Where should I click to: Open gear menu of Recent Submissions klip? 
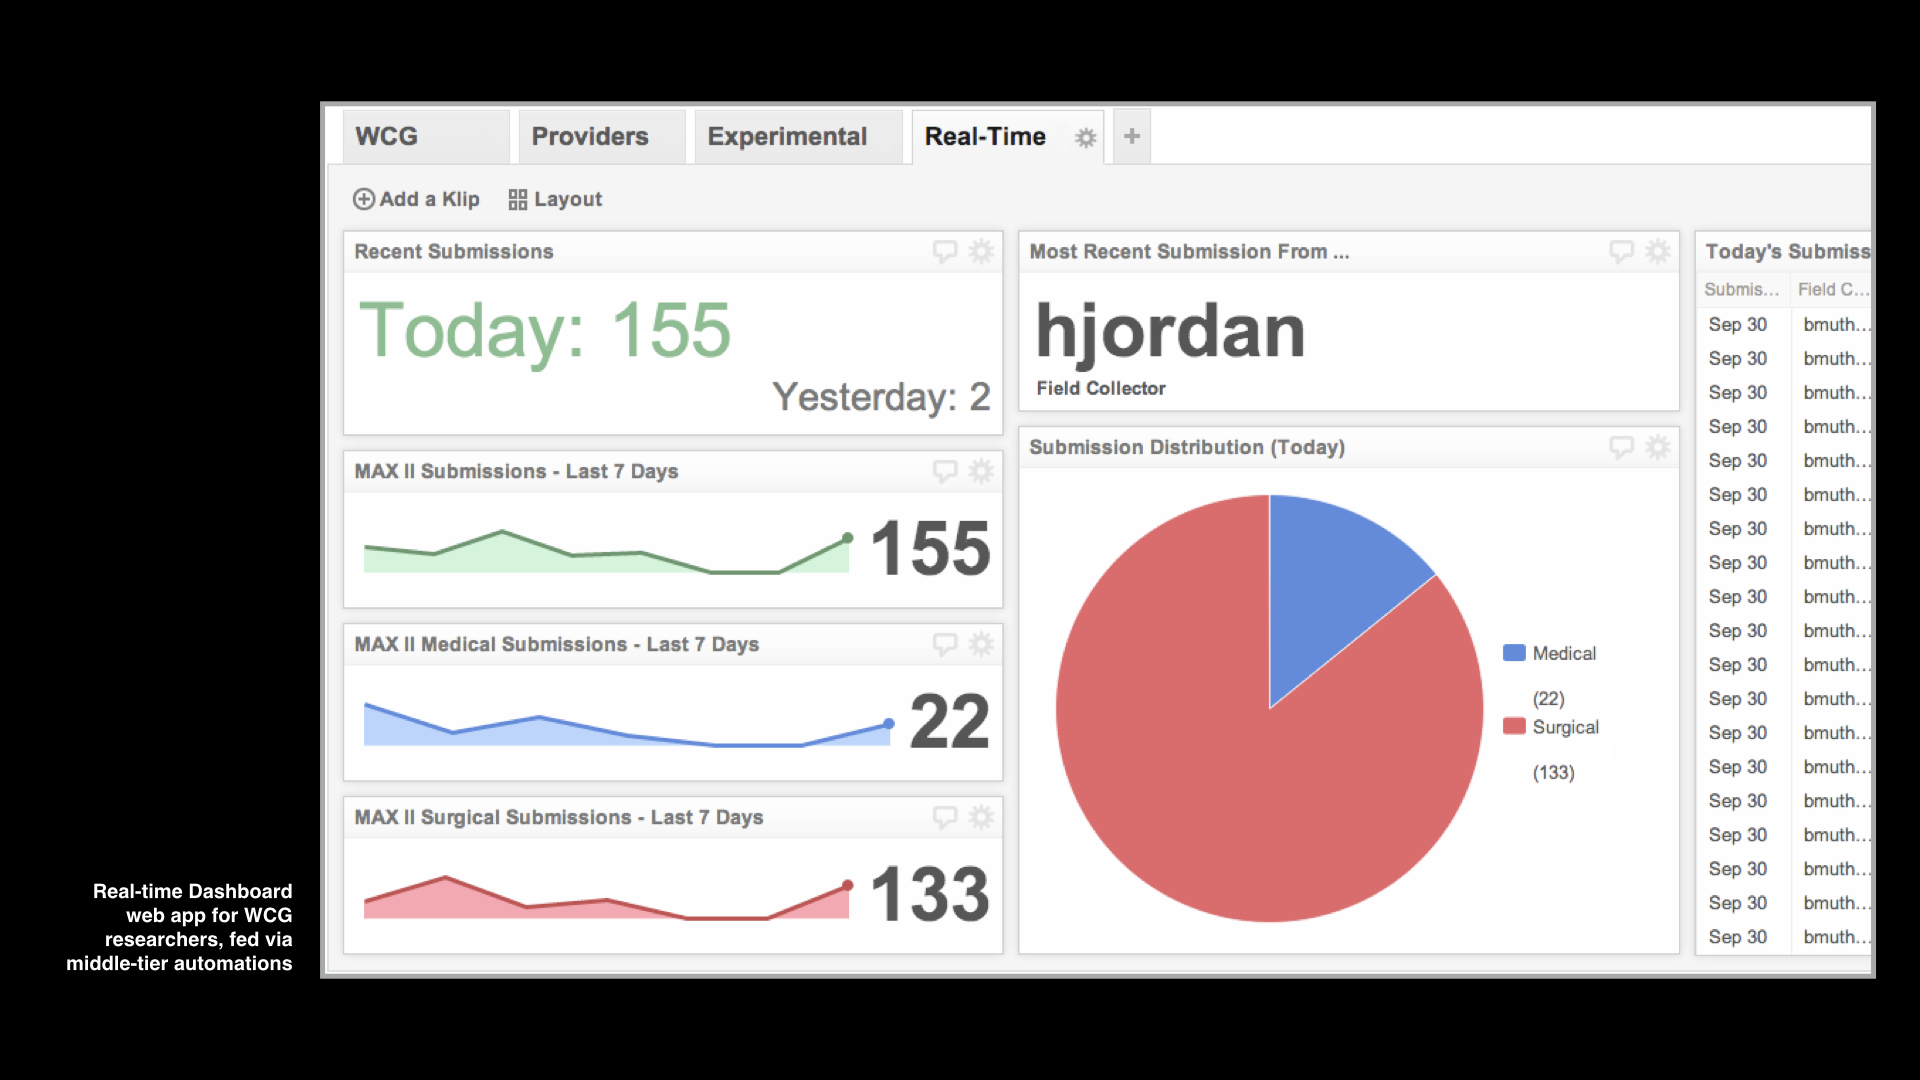coord(982,251)
